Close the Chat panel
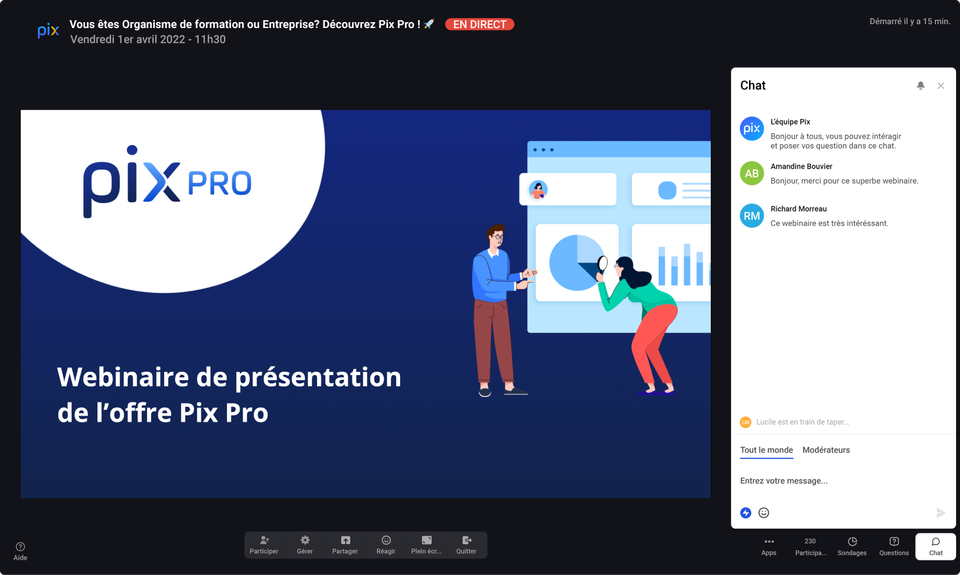This screenshot has height=575, width=960. (x=941, y=86)
